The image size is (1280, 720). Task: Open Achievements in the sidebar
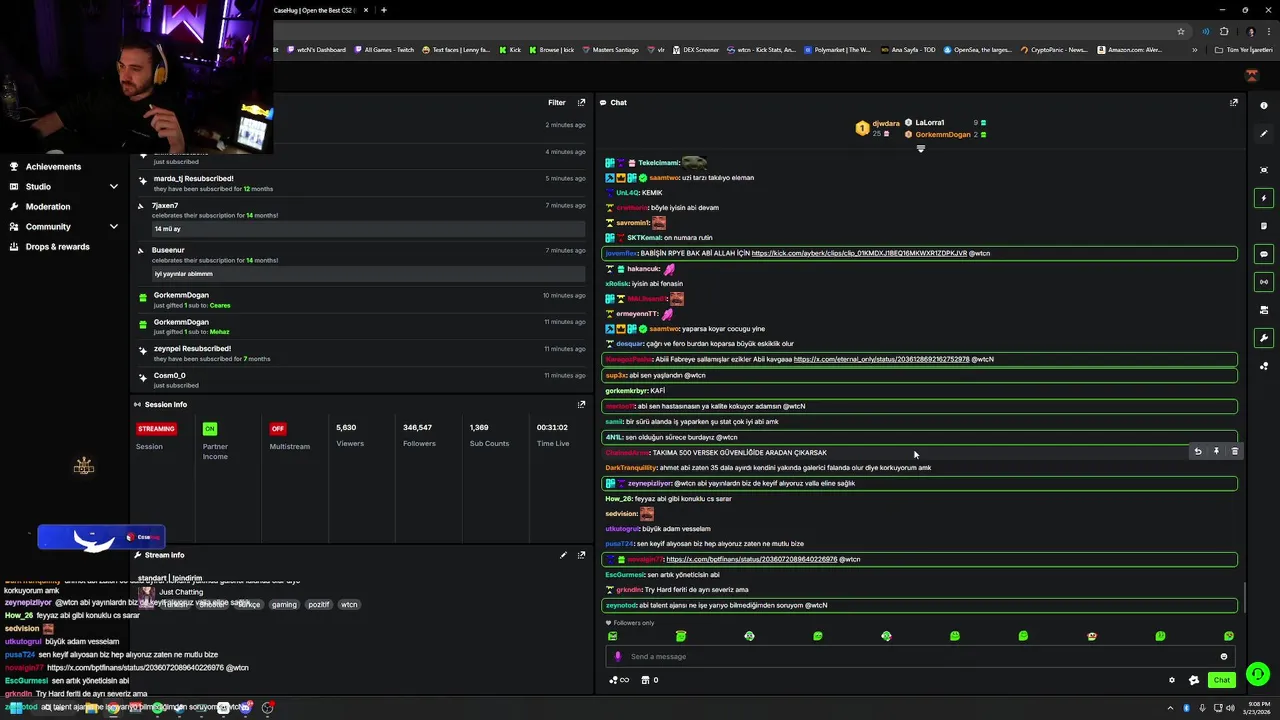click(53, 166)
